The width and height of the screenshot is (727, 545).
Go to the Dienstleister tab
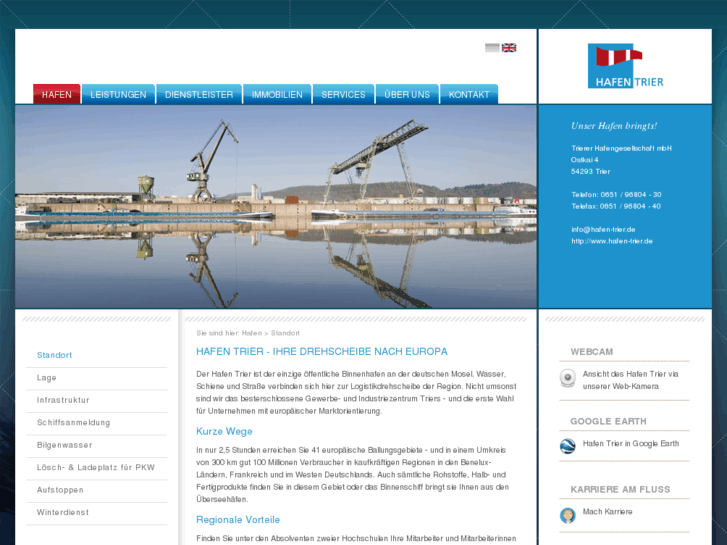199,94
